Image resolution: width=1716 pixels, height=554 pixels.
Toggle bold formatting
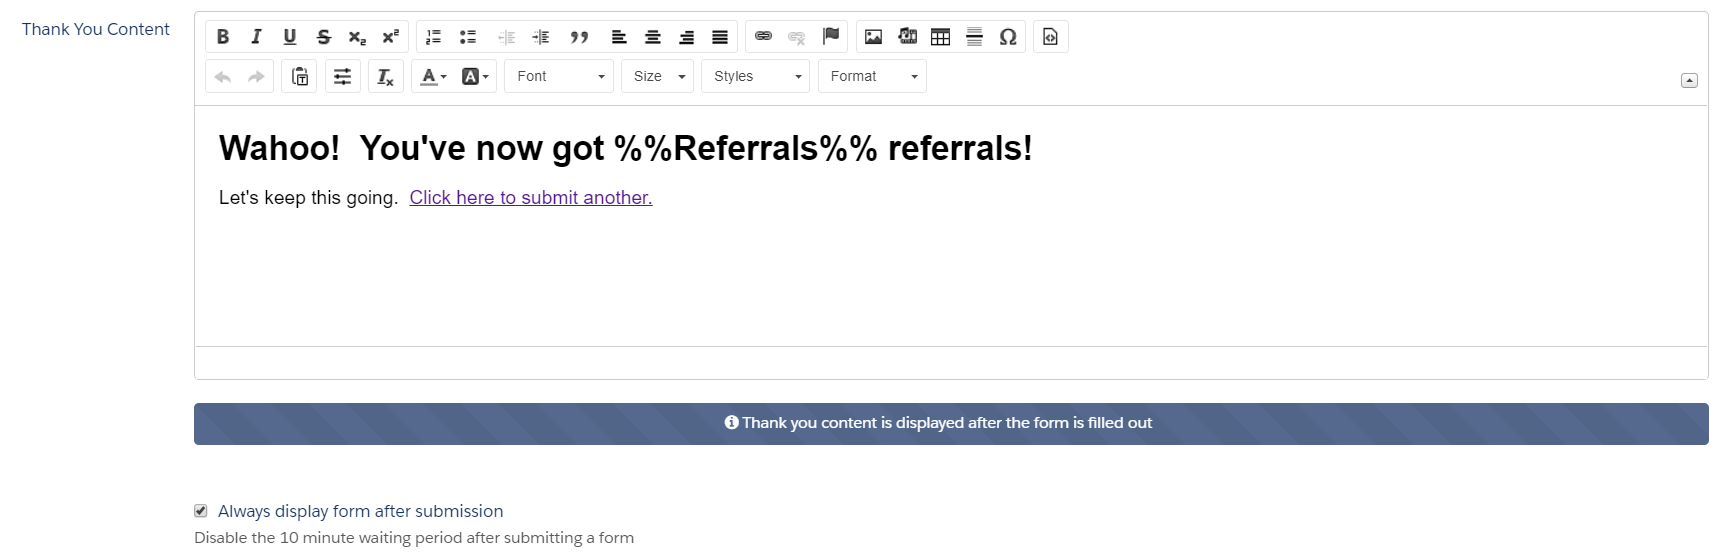click(x=223, y=37)
